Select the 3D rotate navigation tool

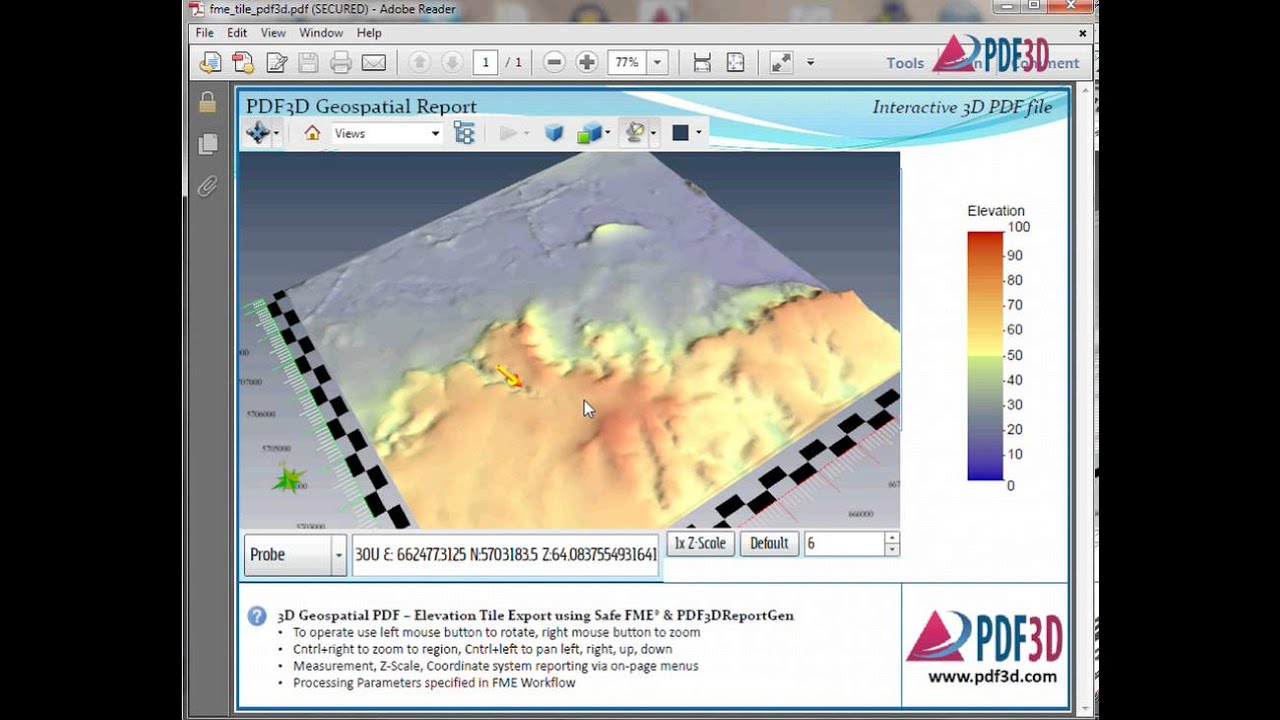pyautogui.click(x=258, y=133)
